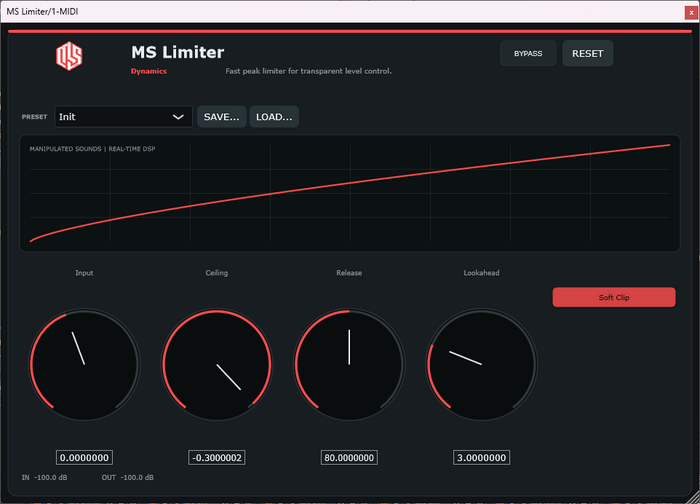The image size is (700, 504).
Task: Click the red Dynamics category label
Action: (149, 71)
